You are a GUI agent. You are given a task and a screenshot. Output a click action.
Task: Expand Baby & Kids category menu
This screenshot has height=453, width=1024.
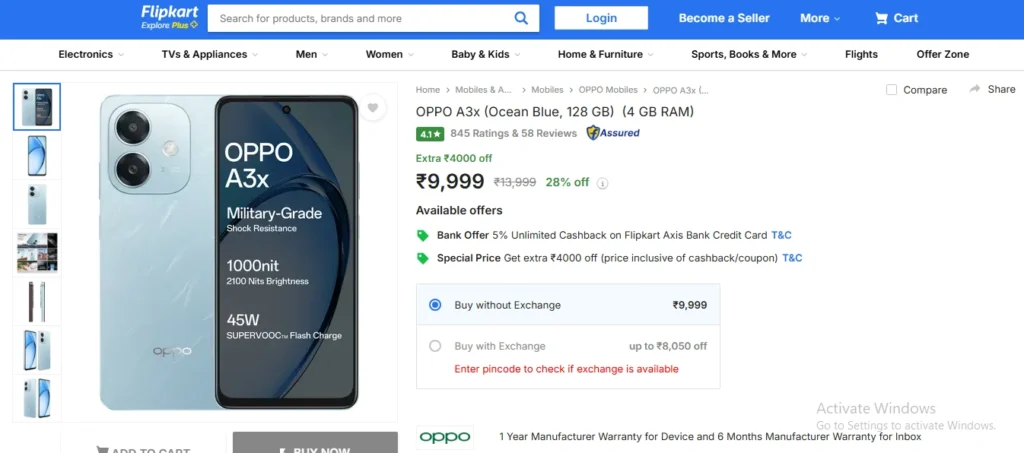coord(485,54)
